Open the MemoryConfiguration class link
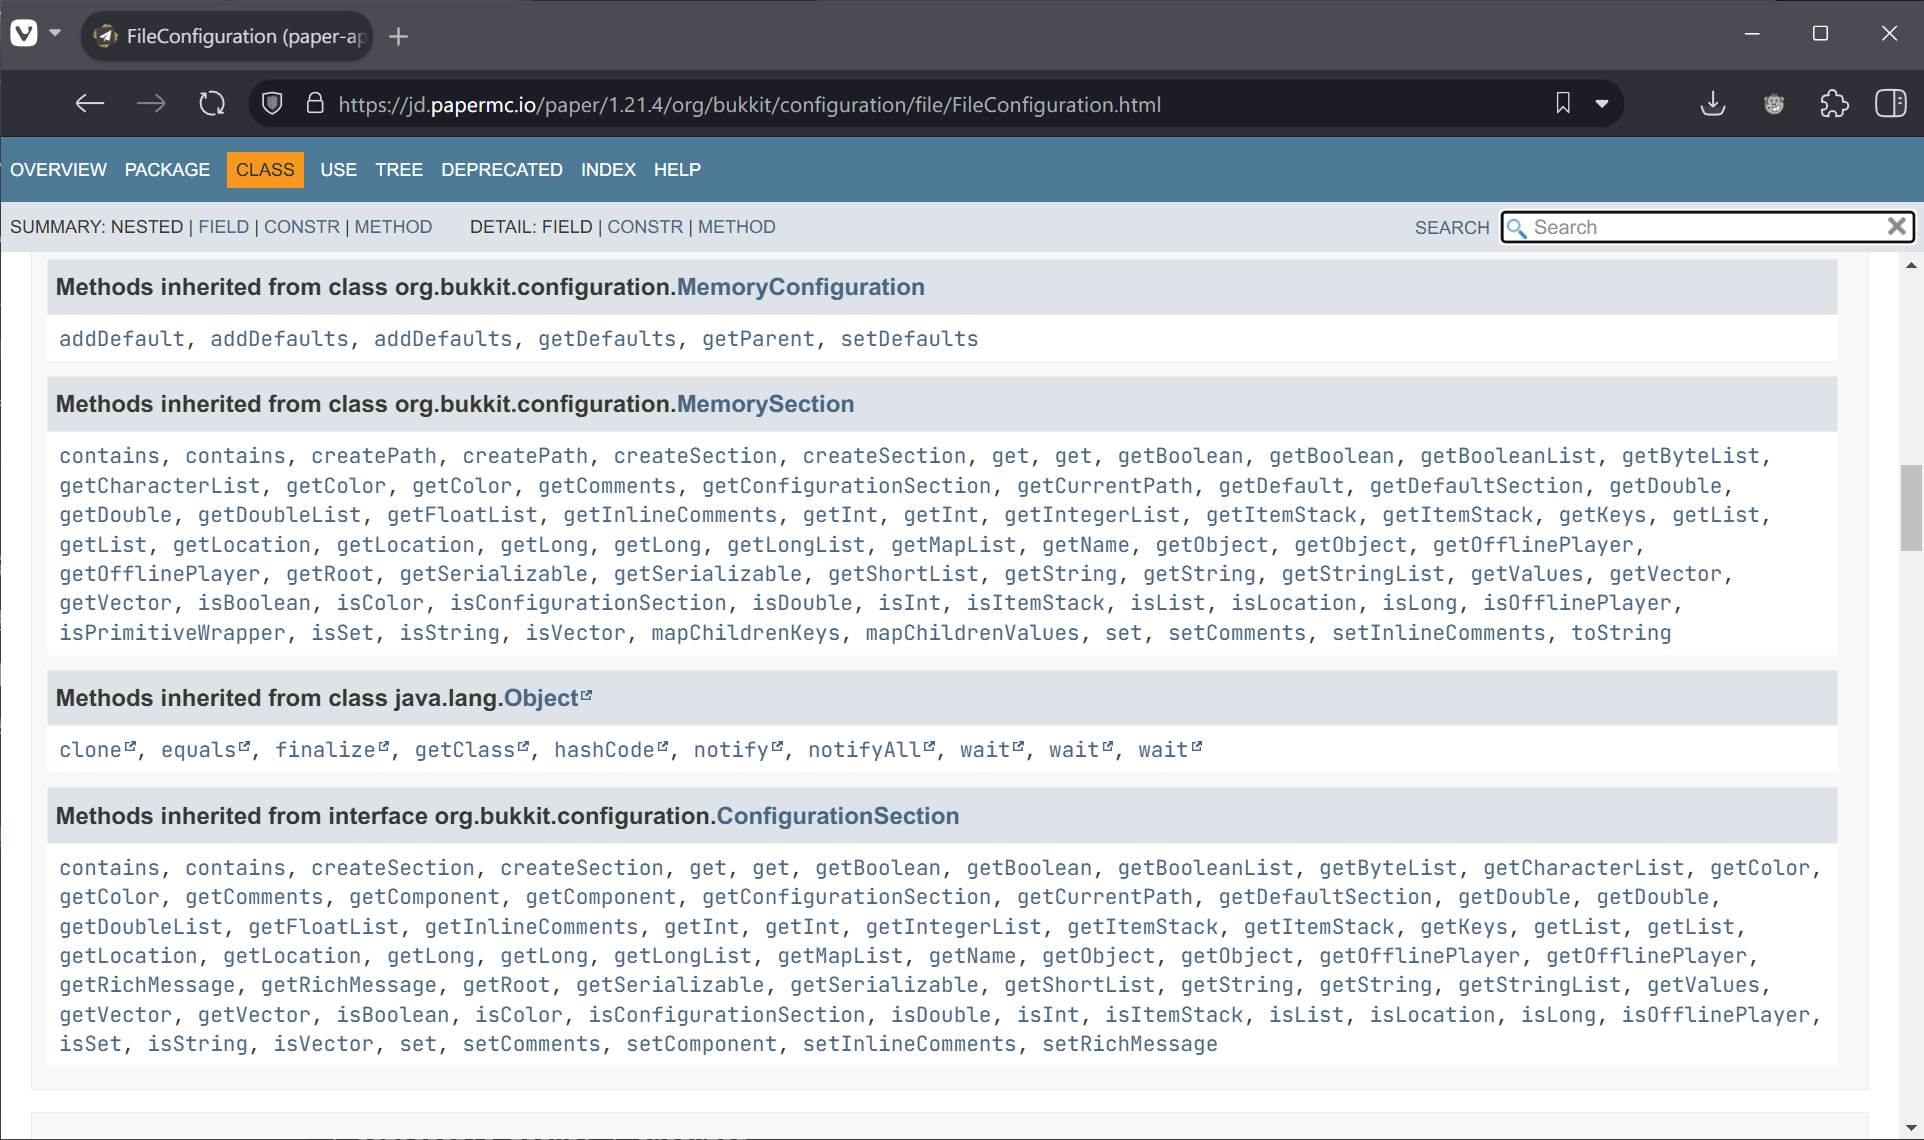 800,287
